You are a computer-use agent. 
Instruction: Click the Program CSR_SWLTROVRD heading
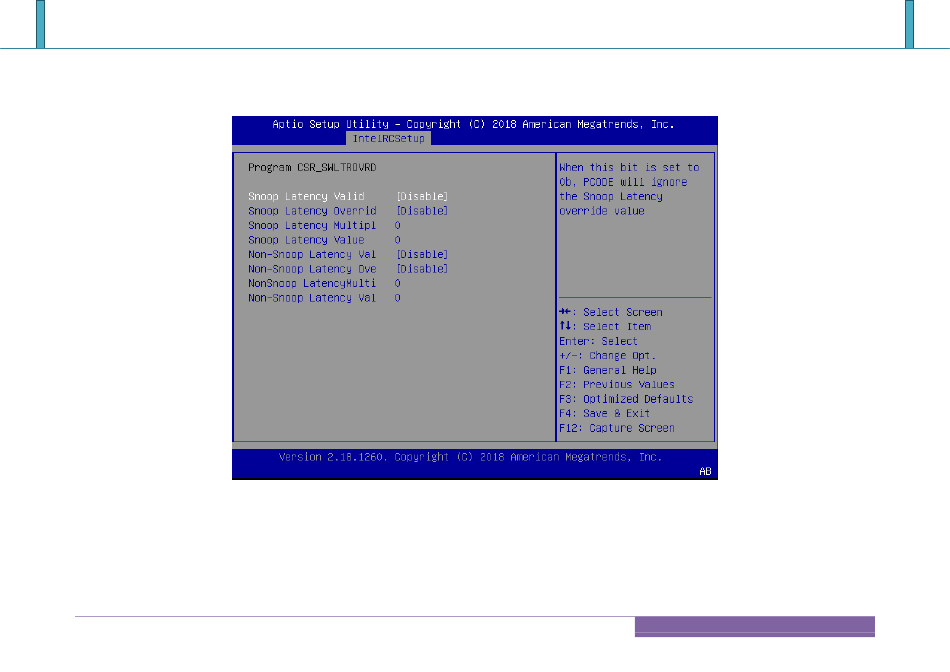point(312,167)
